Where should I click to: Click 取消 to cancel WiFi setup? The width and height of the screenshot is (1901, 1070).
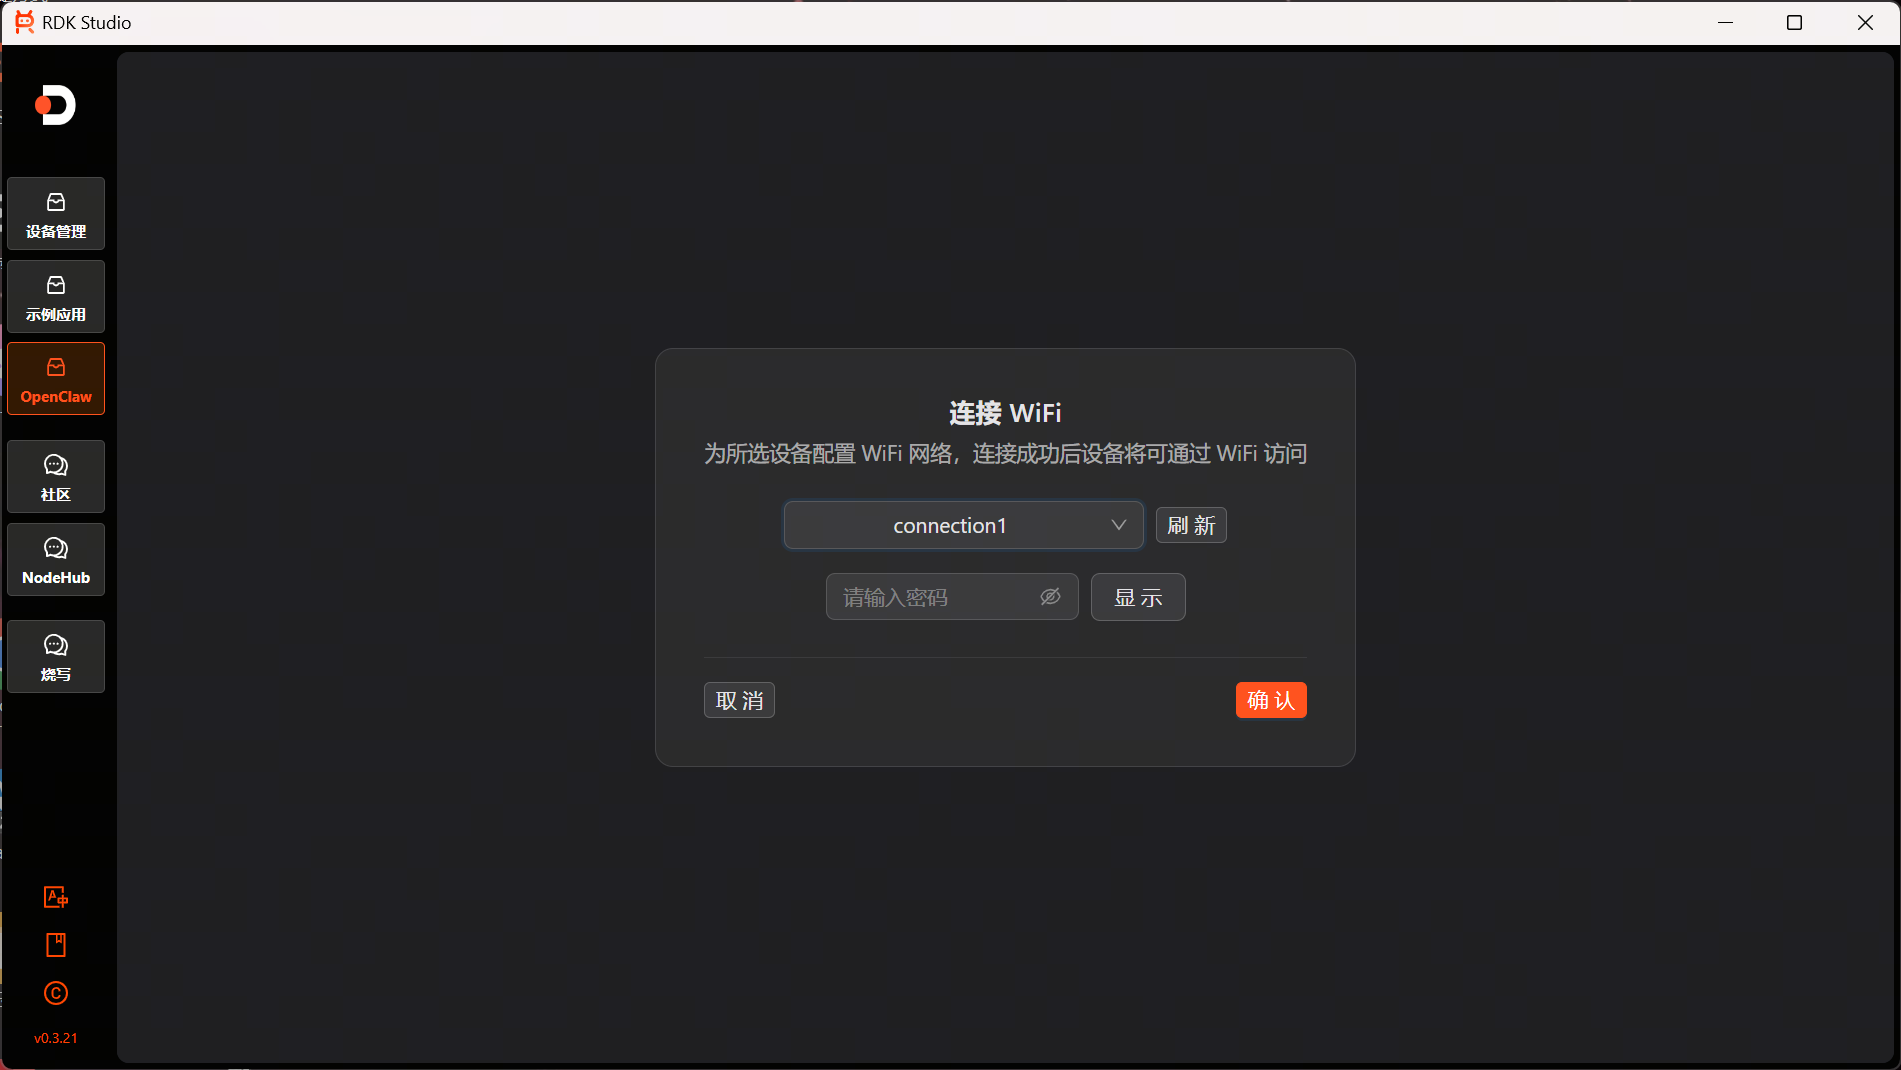(739, 700)
